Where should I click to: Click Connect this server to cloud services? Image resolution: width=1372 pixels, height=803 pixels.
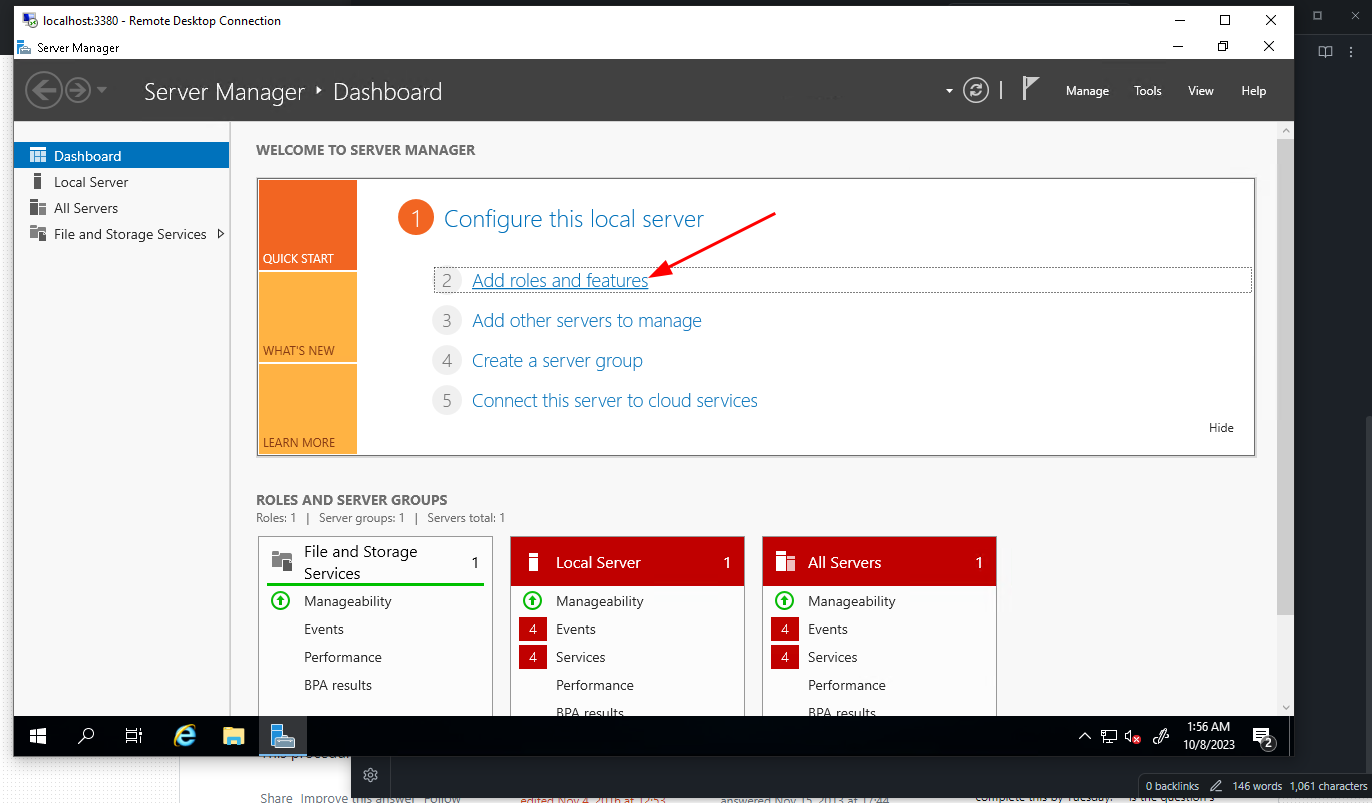614,401
